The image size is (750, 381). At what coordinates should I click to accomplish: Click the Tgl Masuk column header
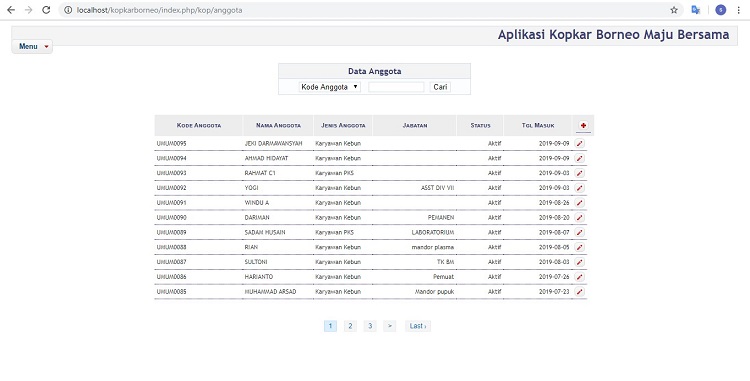(538, 125)
